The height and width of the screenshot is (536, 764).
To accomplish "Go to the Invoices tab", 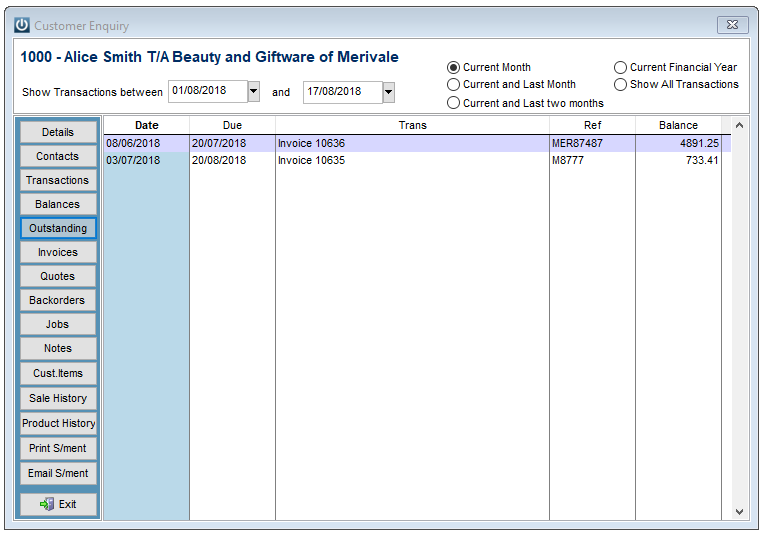I will tap(58, 252).
